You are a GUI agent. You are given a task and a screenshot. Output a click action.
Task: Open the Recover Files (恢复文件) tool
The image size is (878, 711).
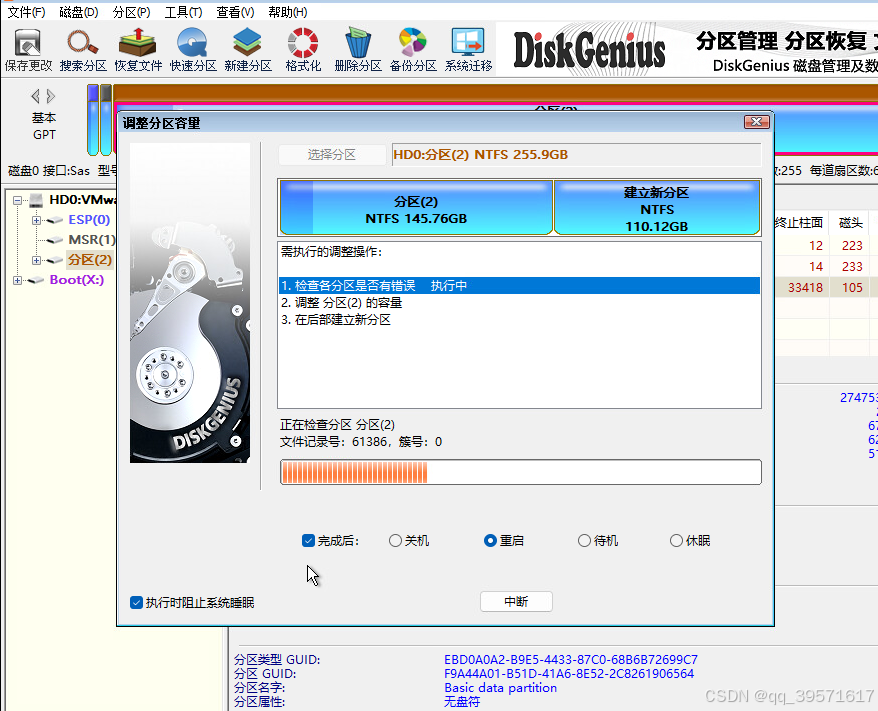click(138, 50)
